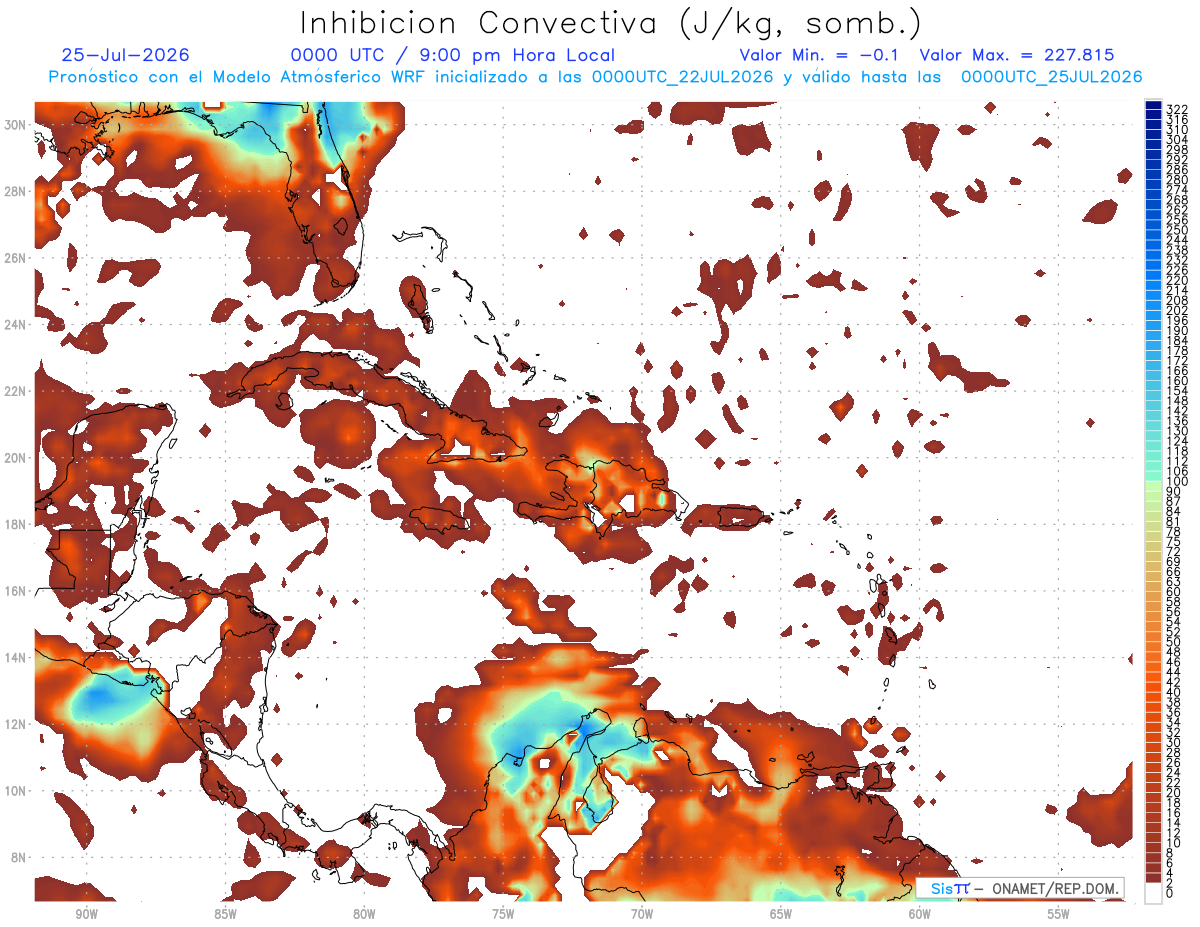Click the dark navy swatch at the legend top
The height and width of the screenshot is (927, 1200).
[1153, 105]
